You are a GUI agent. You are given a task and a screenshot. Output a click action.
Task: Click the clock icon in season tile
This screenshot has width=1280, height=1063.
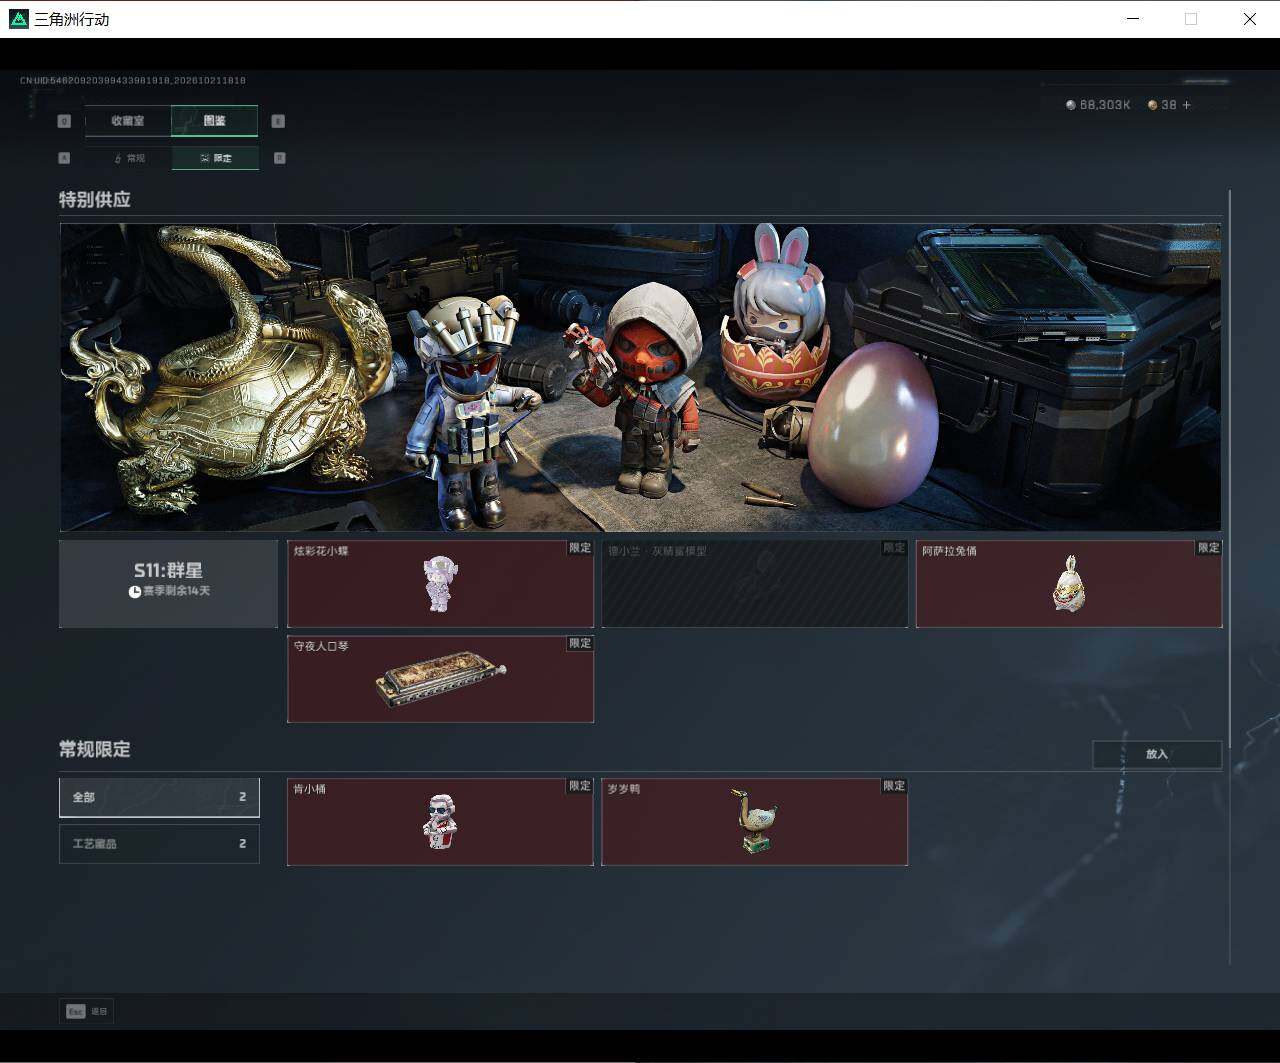click(x=135, y=592)
